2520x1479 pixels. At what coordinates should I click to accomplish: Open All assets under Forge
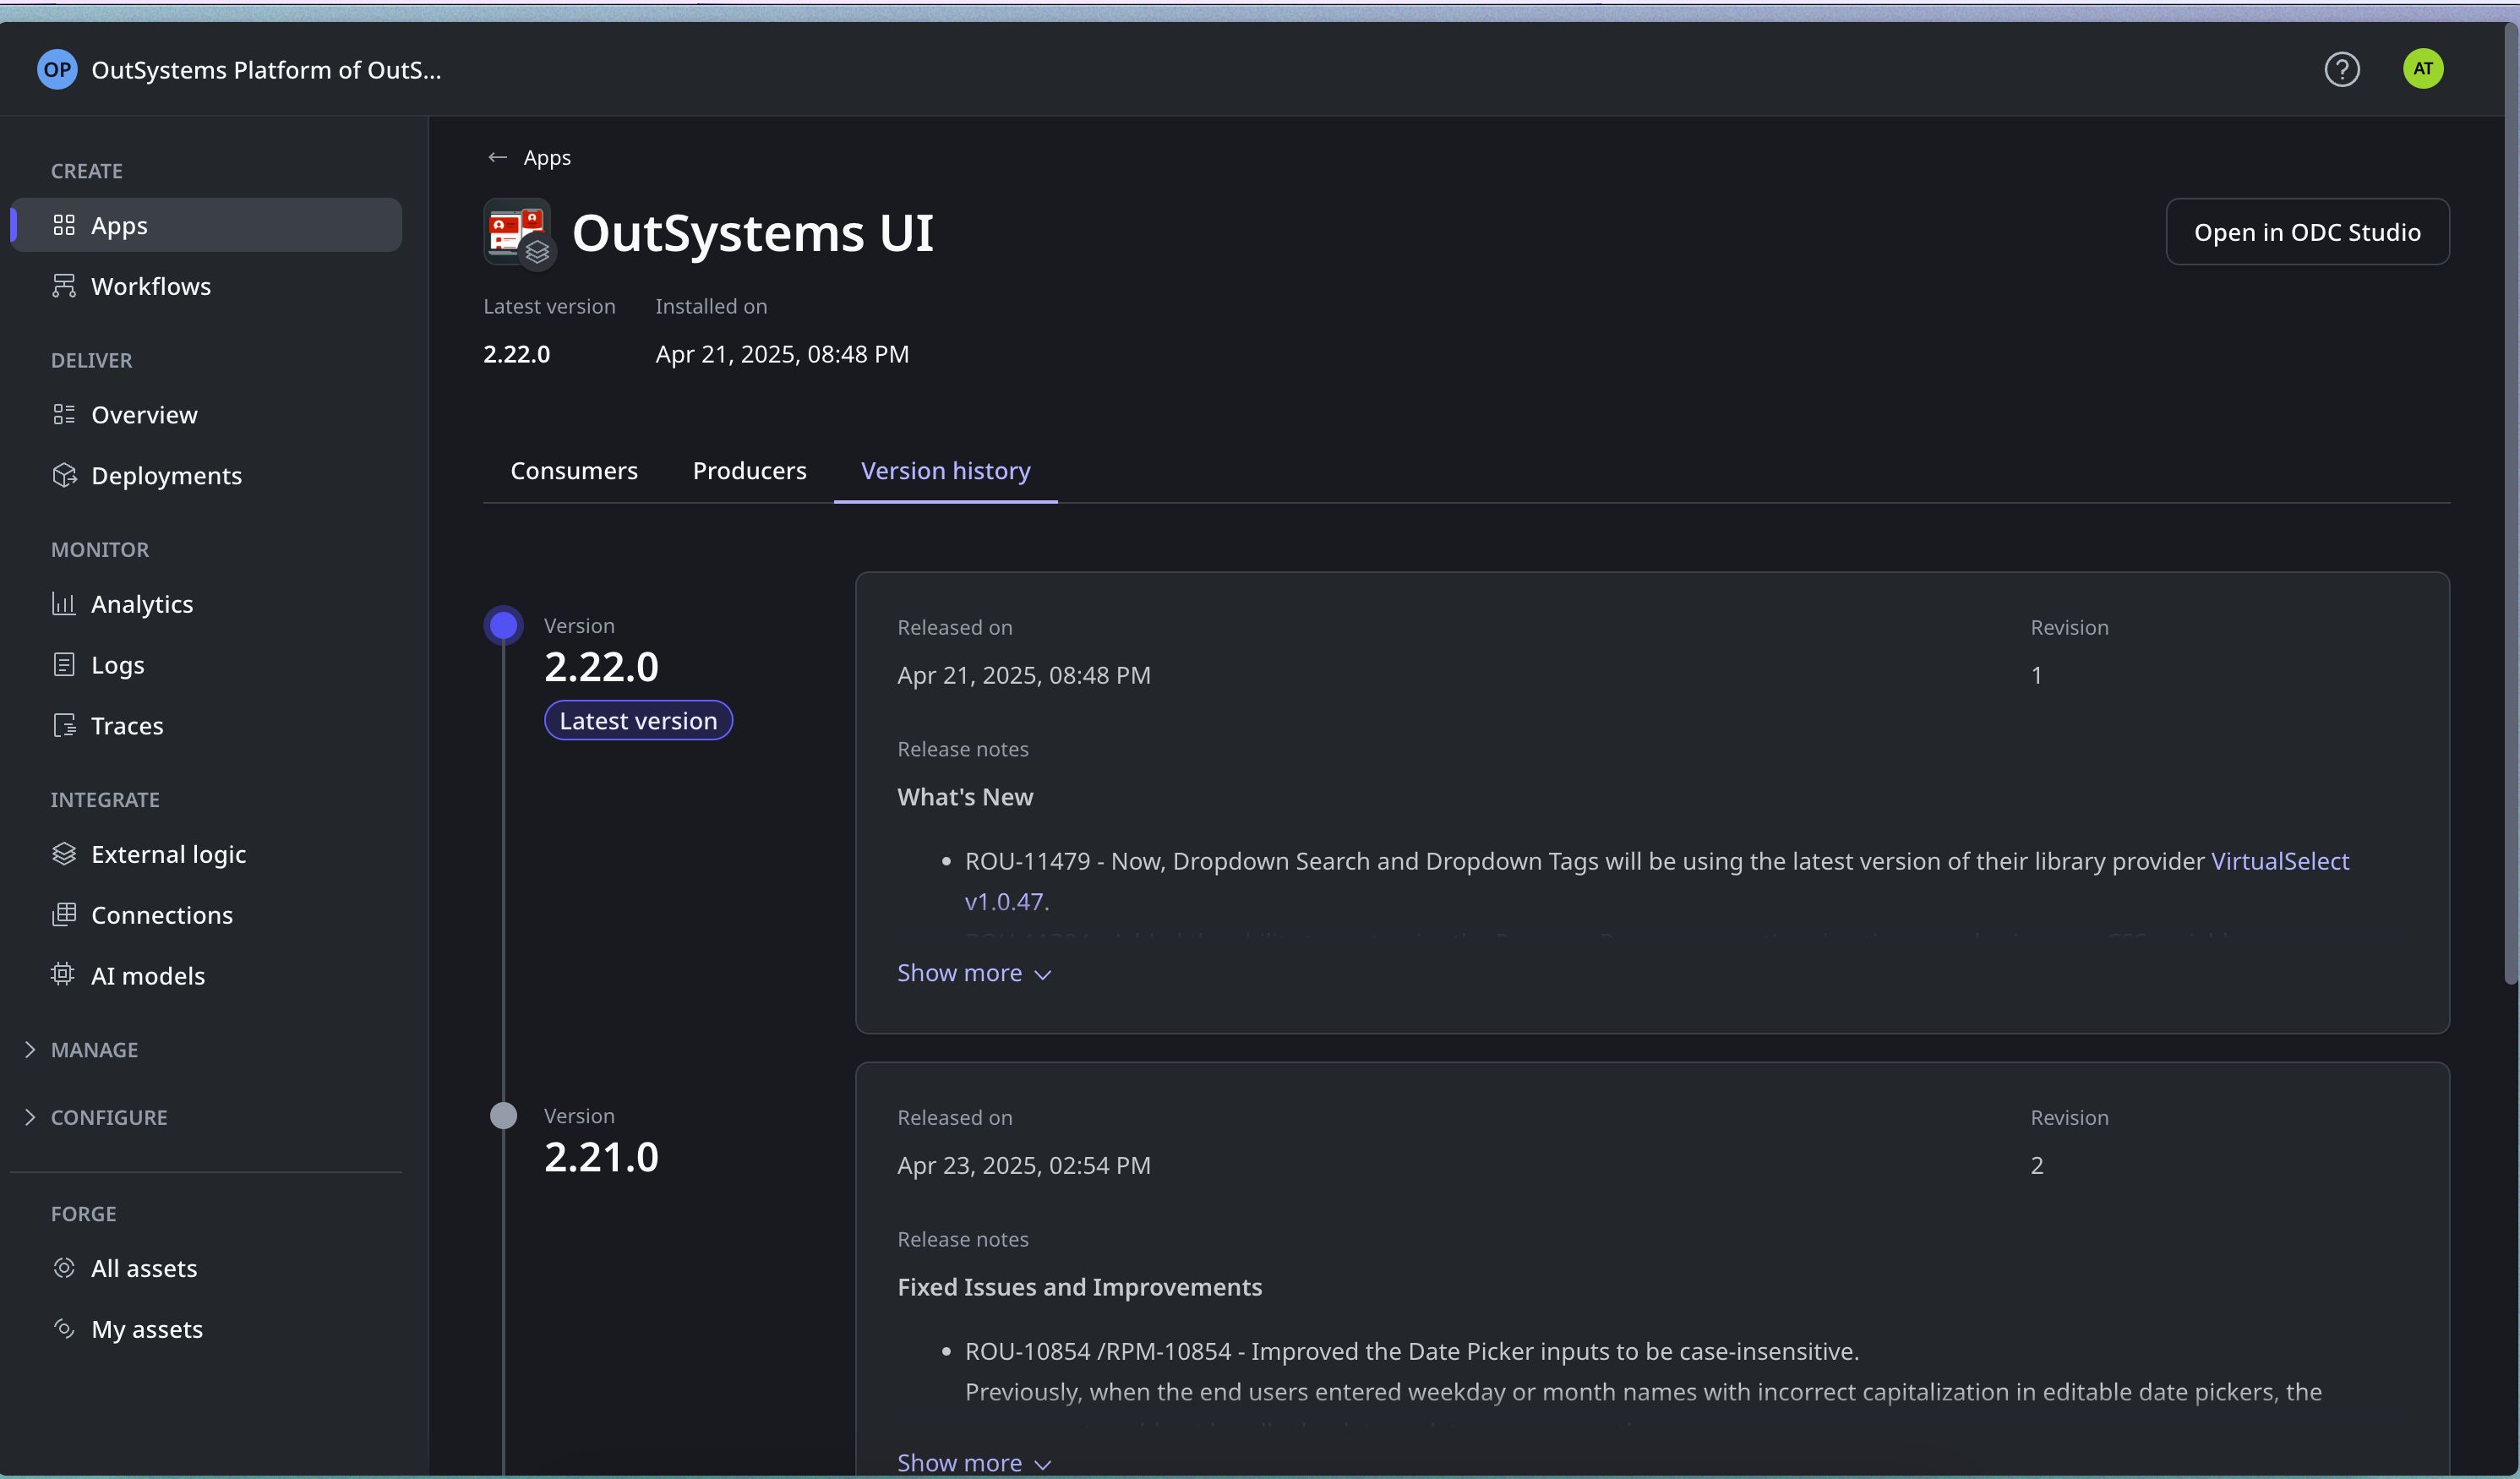point(206,1268)
